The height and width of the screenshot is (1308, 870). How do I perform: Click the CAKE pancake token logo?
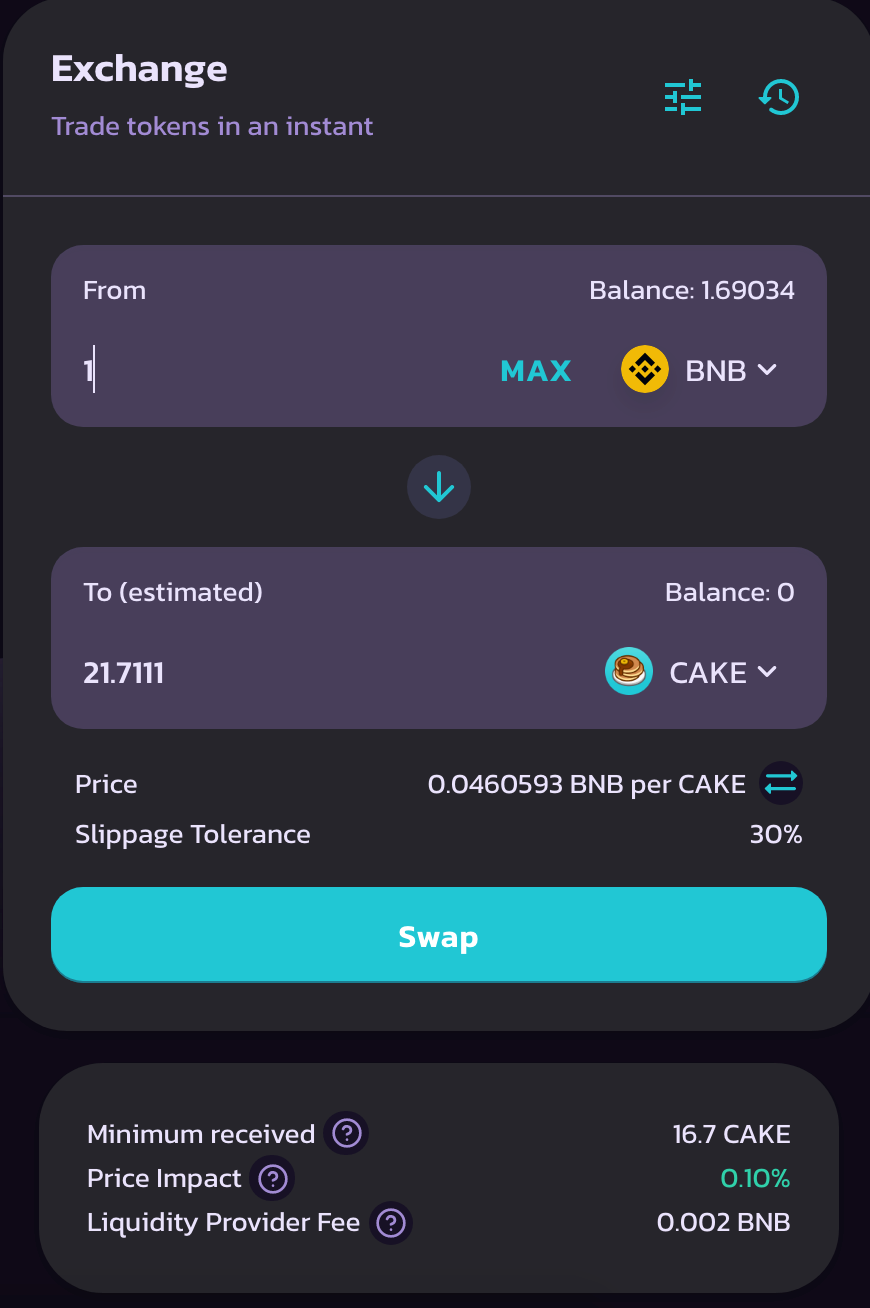pos(629,672)
